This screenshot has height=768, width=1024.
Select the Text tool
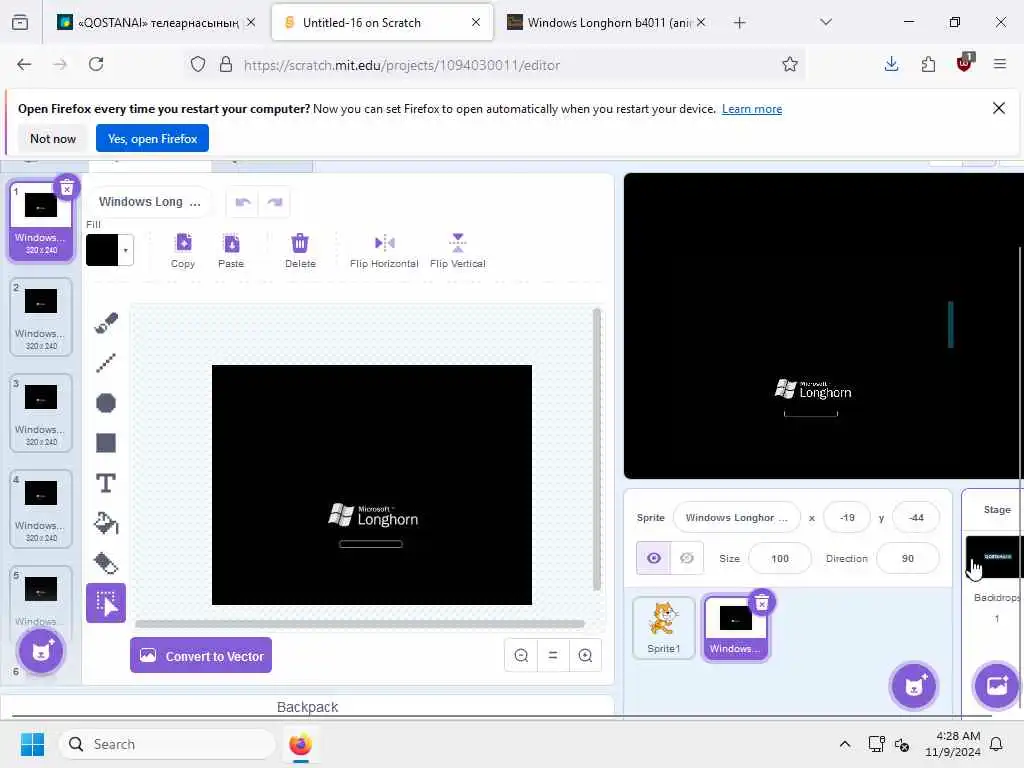point(106,483)
